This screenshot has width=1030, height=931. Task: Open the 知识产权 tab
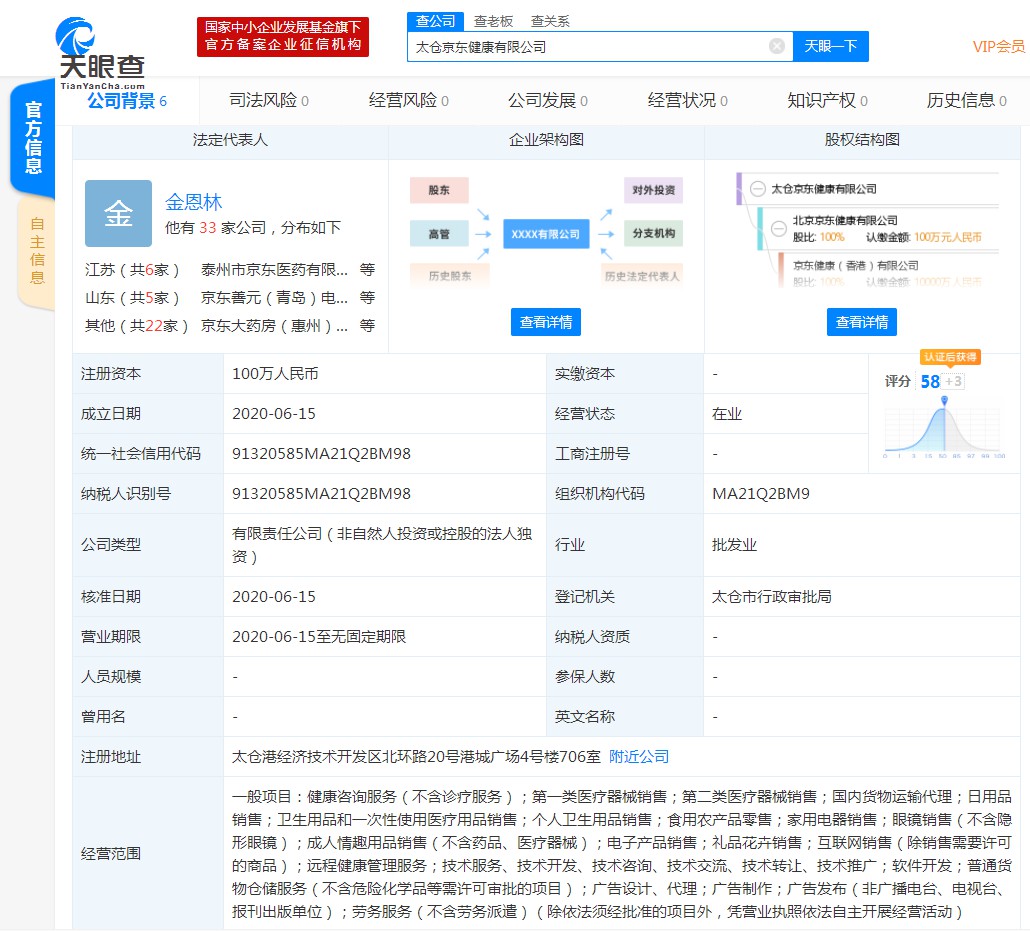pos(827,101)
